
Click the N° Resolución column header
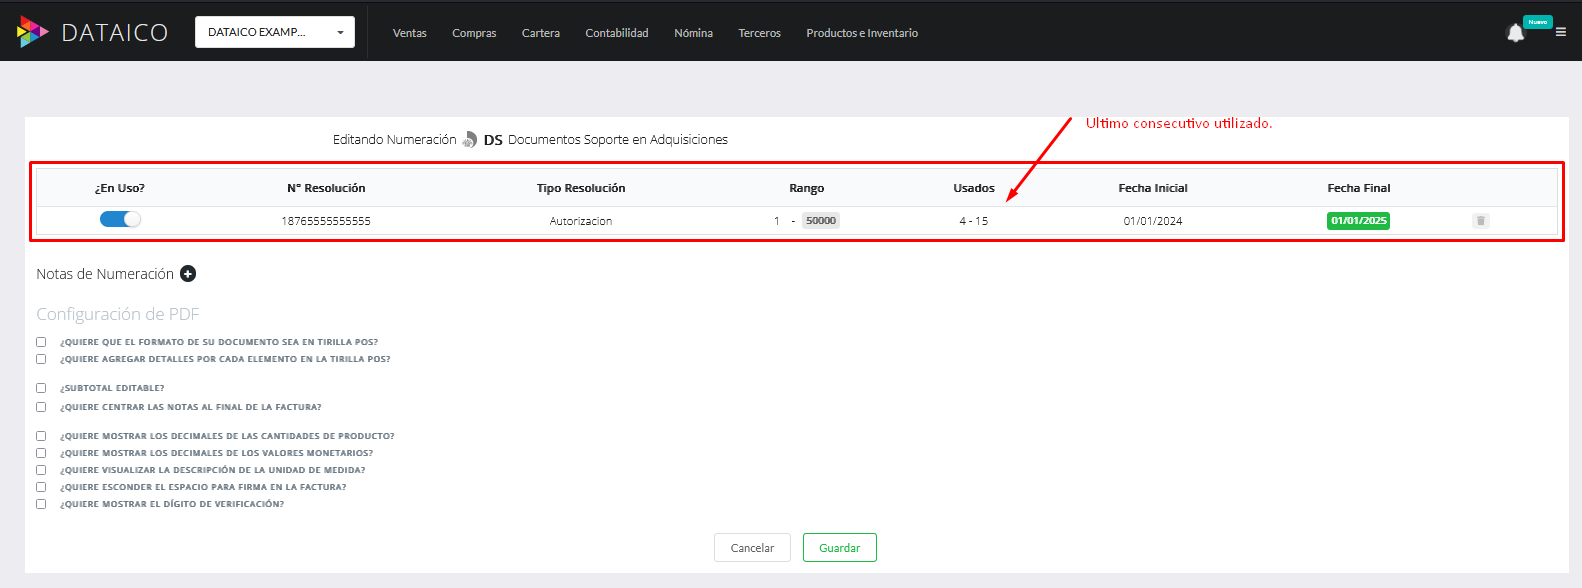326,188
